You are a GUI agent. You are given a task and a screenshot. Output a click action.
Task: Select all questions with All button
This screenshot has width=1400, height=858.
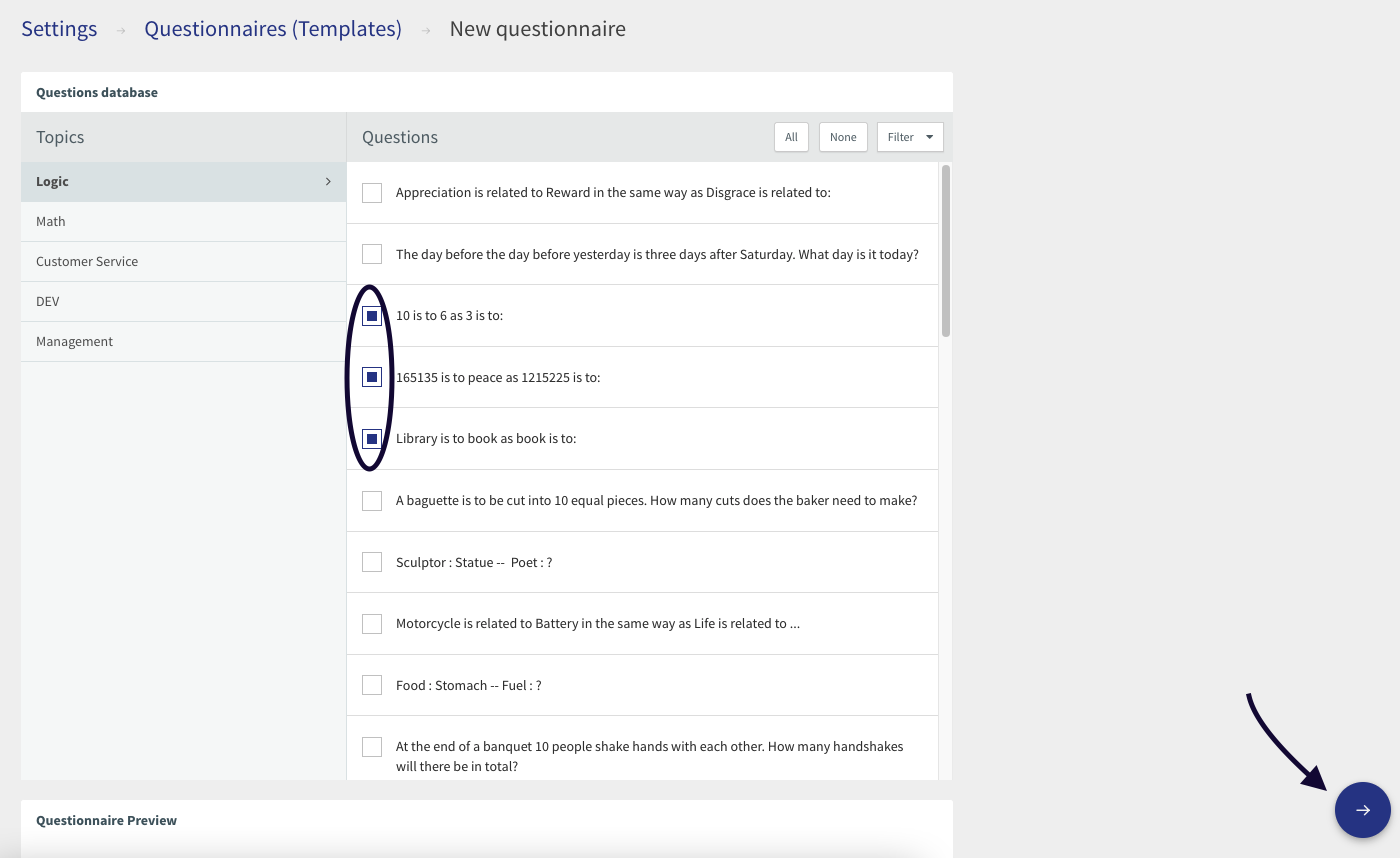(x=791, y=137)
